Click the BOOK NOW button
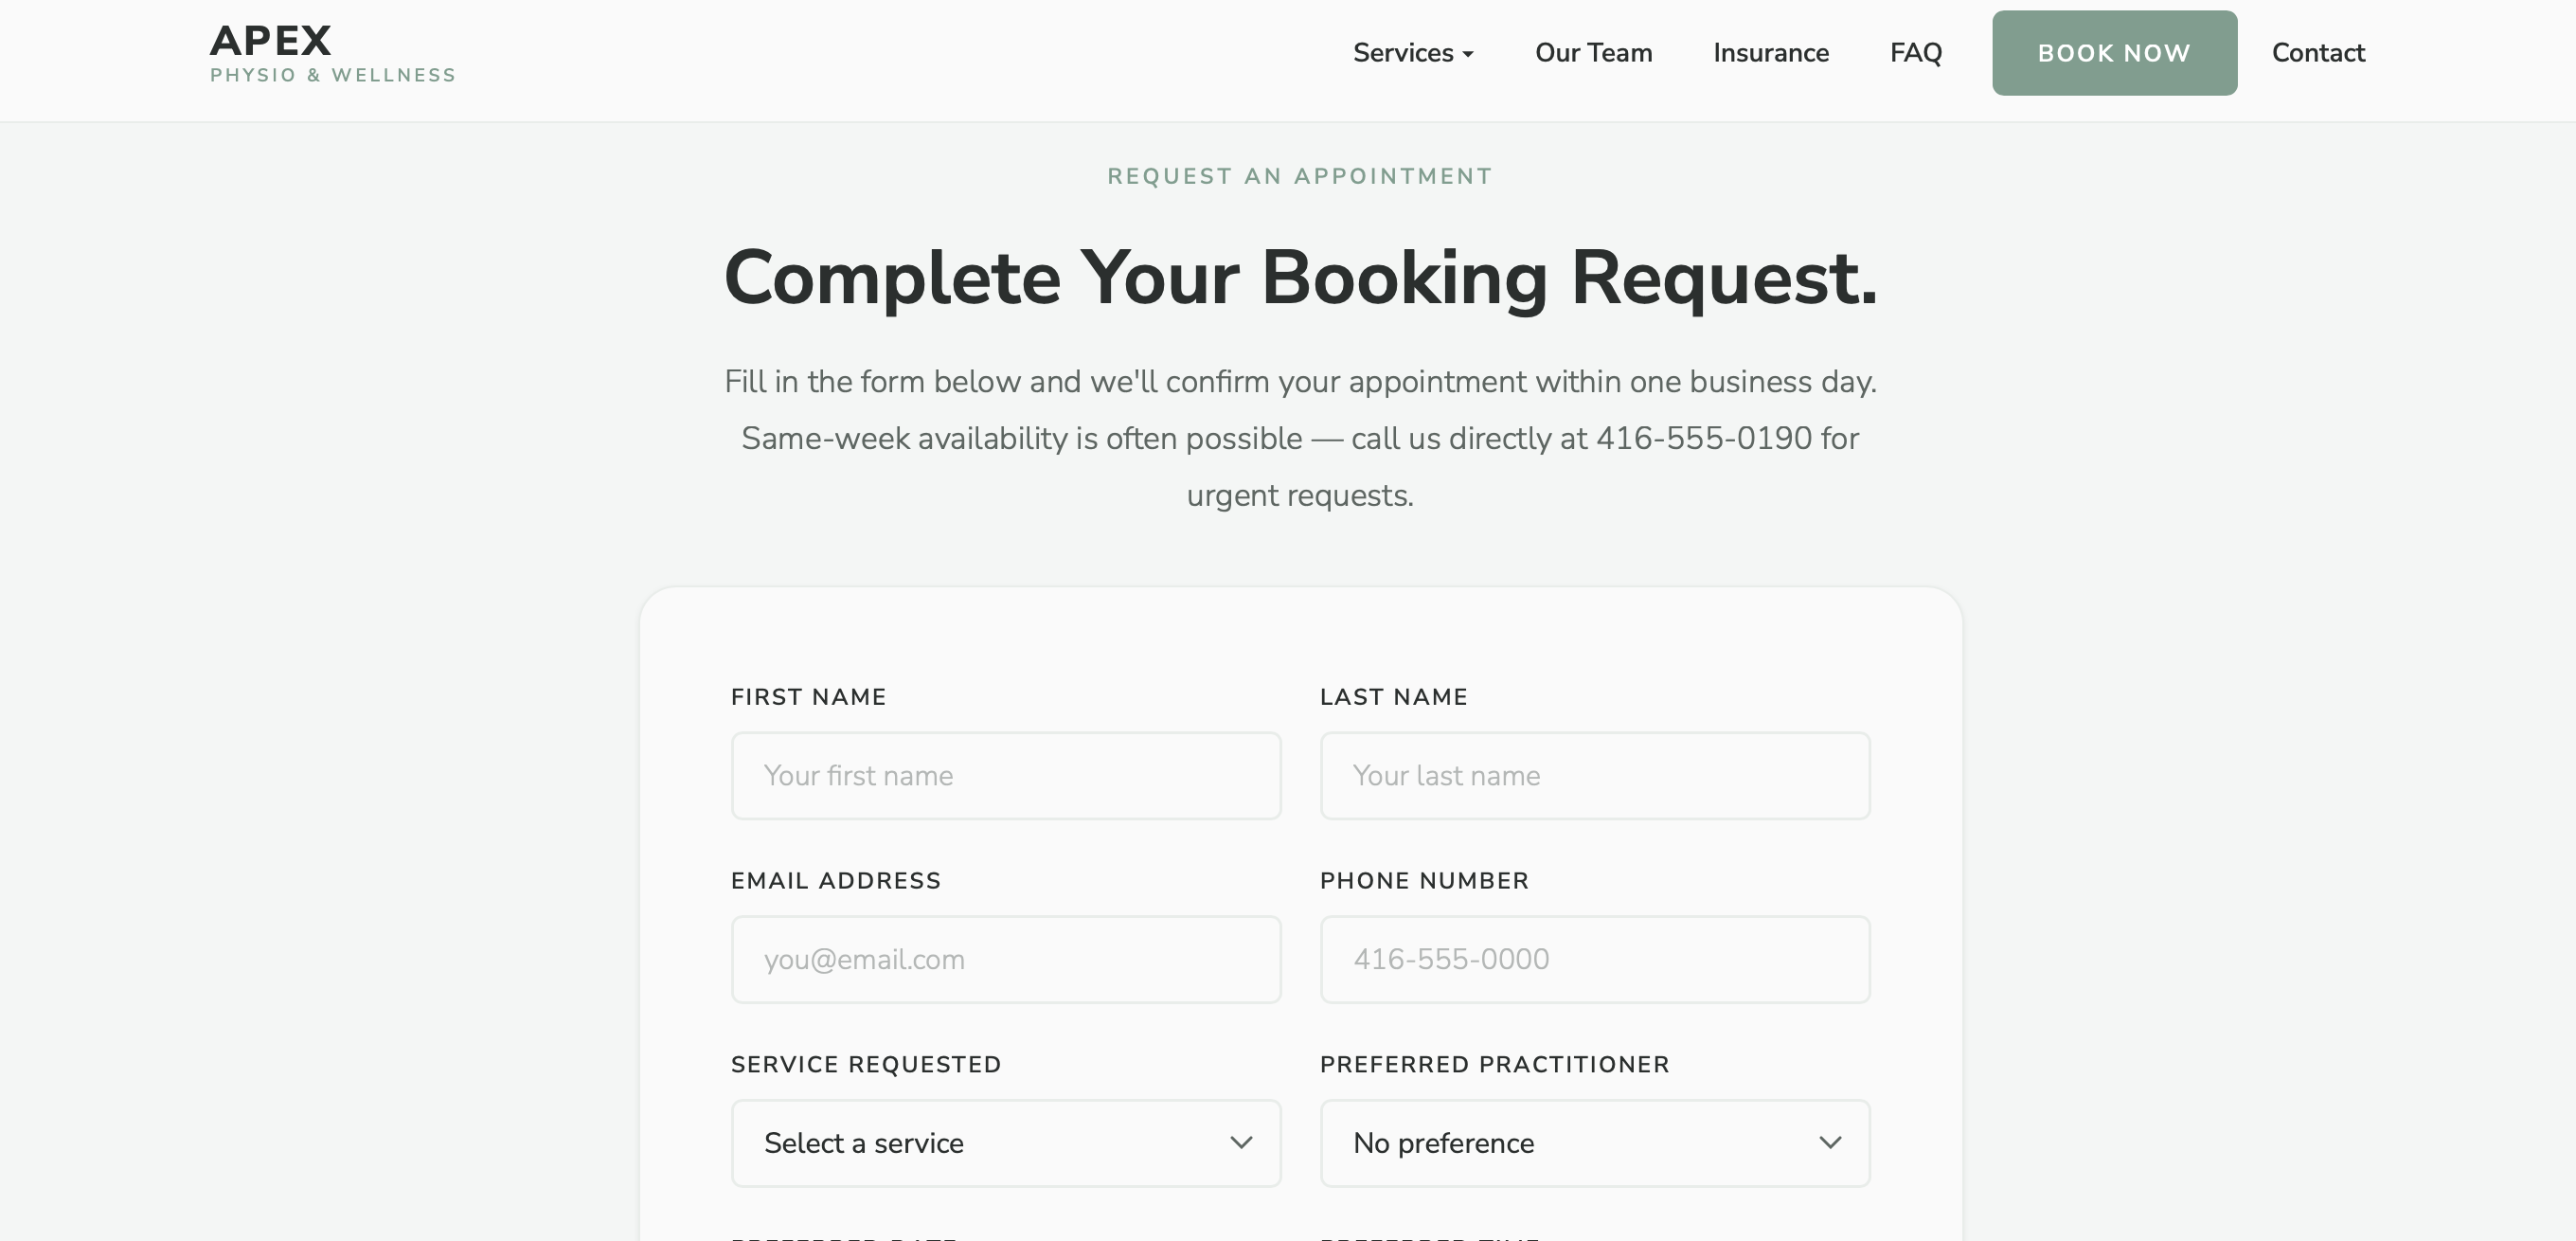Viewport: 2576px width, 1241px height. pyautogui.click(x=2114, y=52)
